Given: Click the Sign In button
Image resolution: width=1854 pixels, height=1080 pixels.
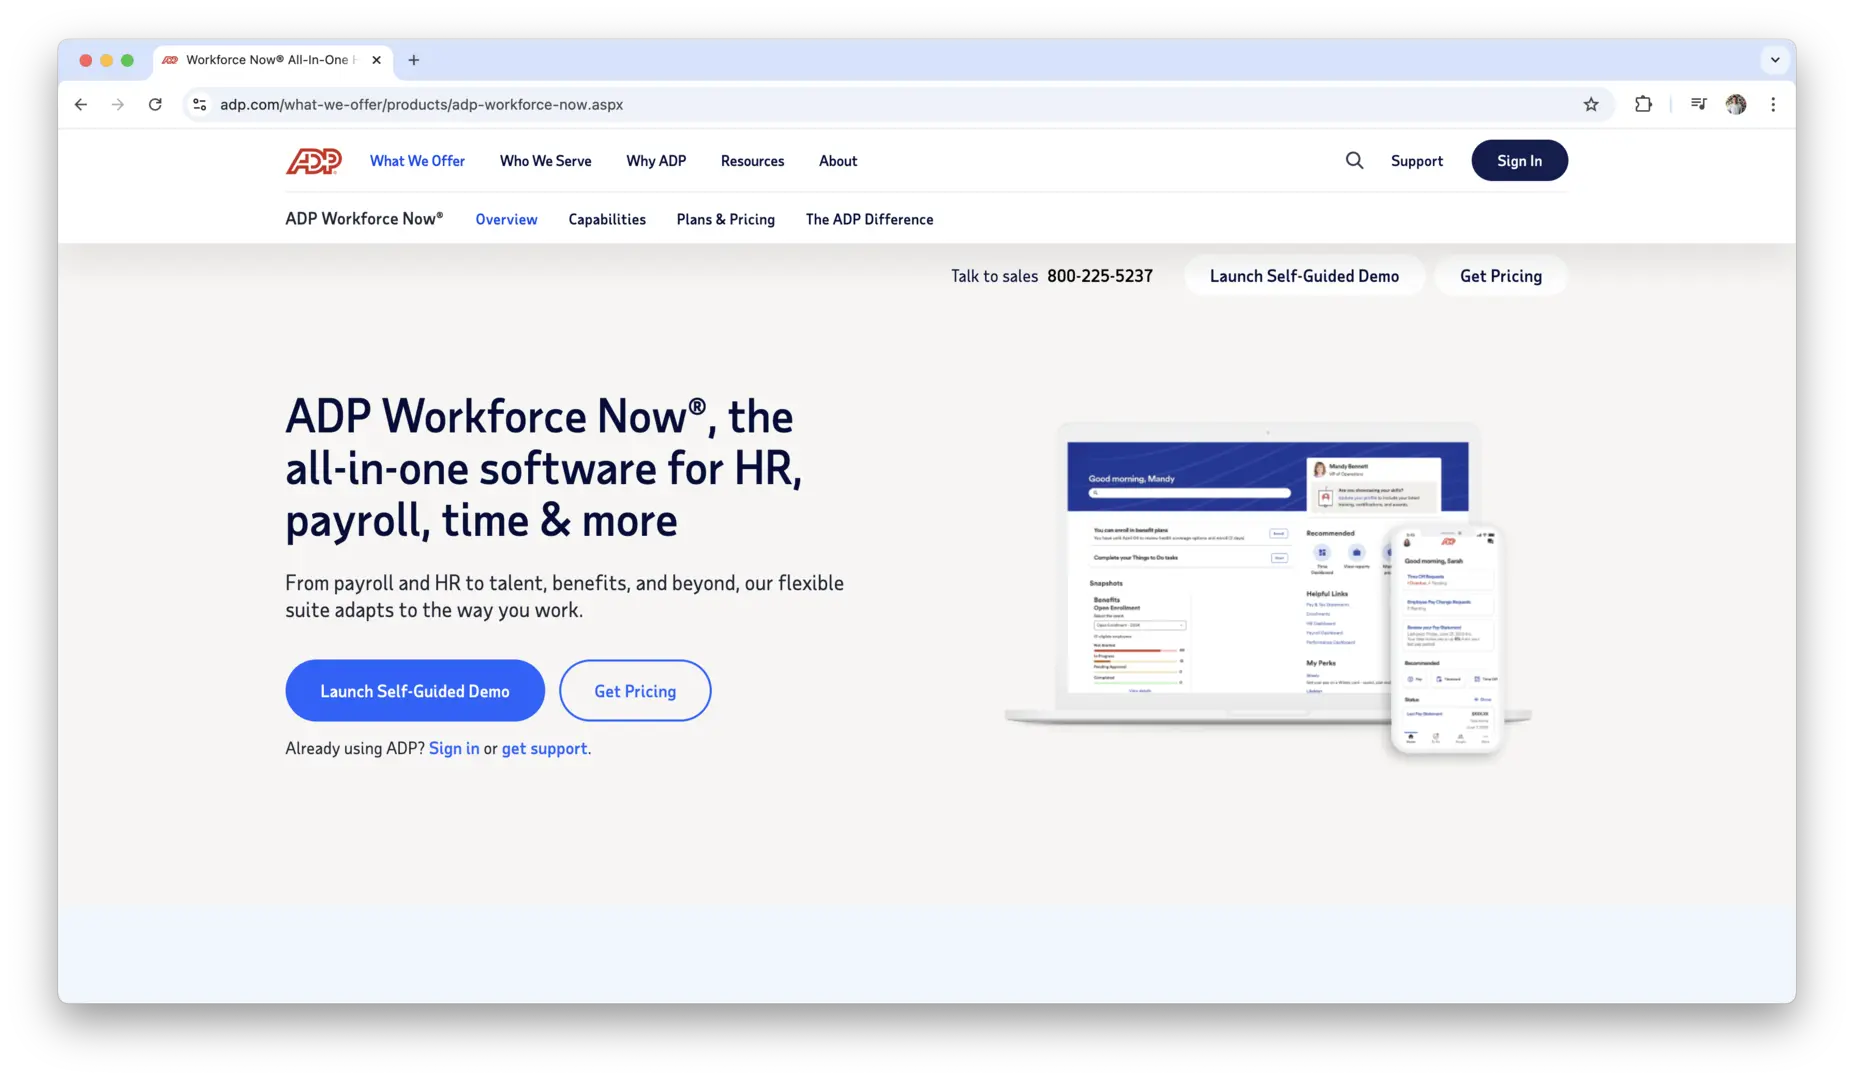Looking at the screenshot, I should (x=1519, y=161).
